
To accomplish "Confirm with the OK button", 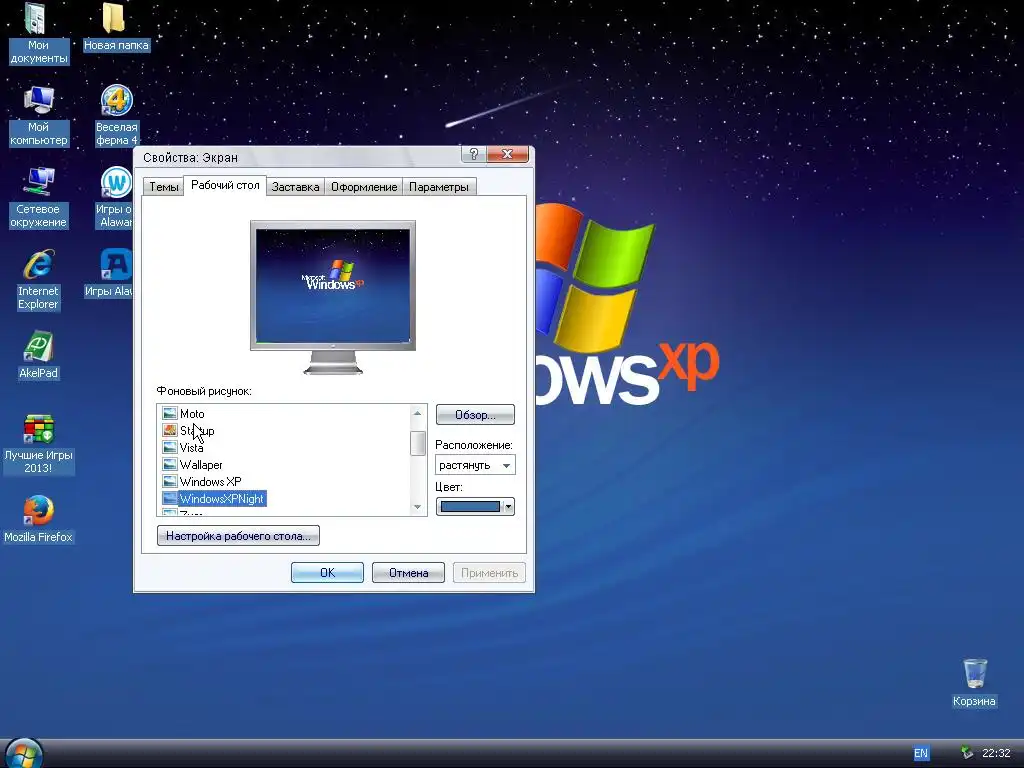I will click(x=327, y=573).
